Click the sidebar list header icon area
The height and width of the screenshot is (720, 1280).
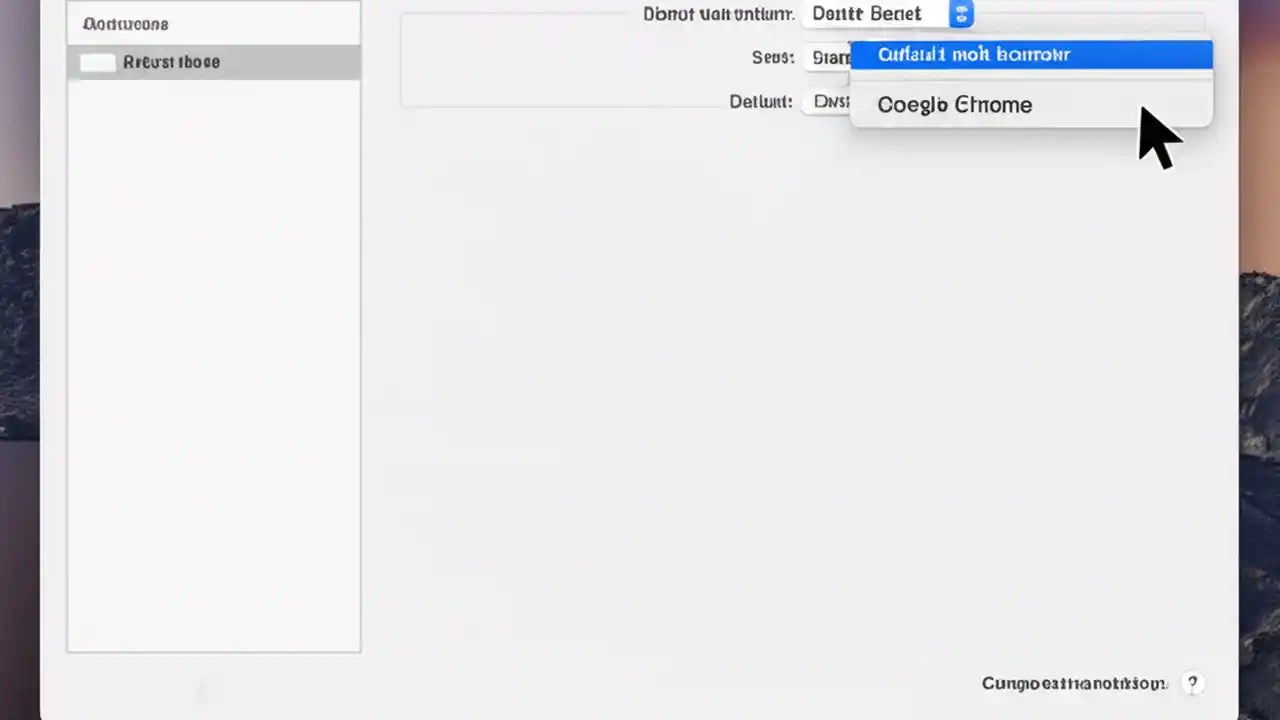pos(125,23)
